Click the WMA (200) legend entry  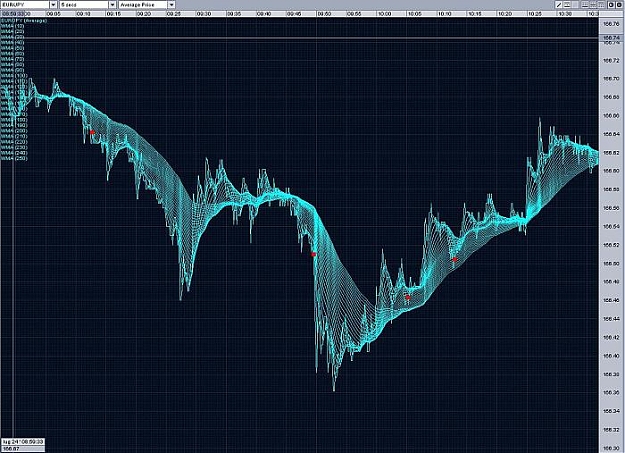pos(14,131)
